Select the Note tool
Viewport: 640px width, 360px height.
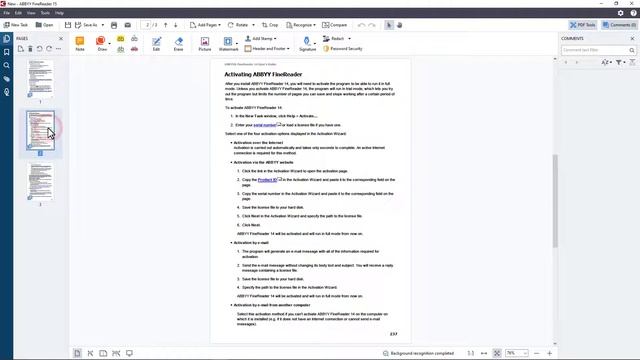[x=80, y=44]
